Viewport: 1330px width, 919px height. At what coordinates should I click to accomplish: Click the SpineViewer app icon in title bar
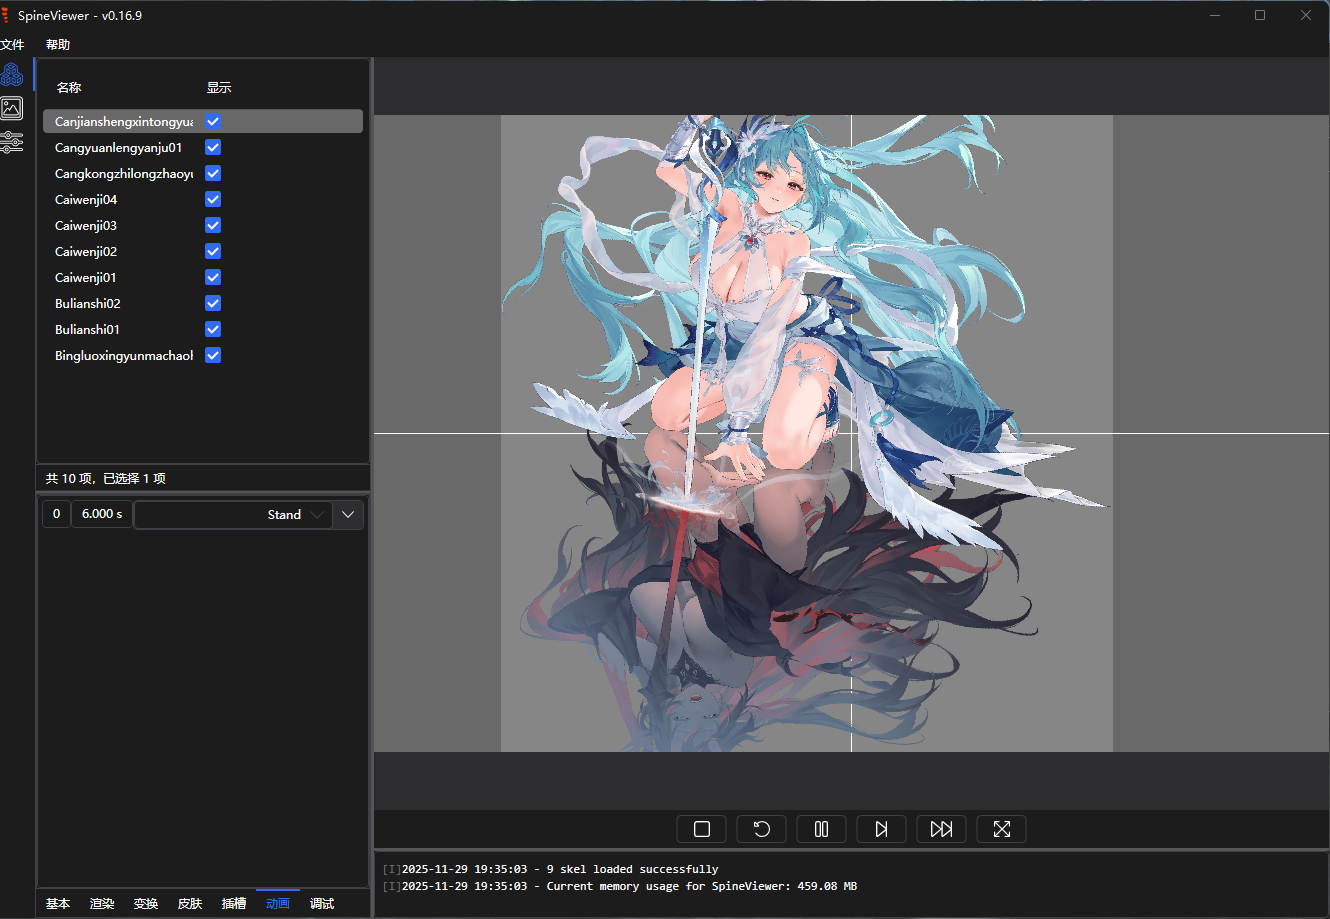coord(7,15)
